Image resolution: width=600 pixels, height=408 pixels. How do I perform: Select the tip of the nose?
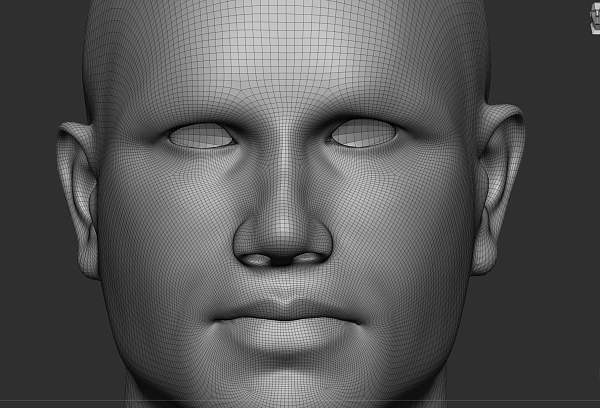[283, 236]
